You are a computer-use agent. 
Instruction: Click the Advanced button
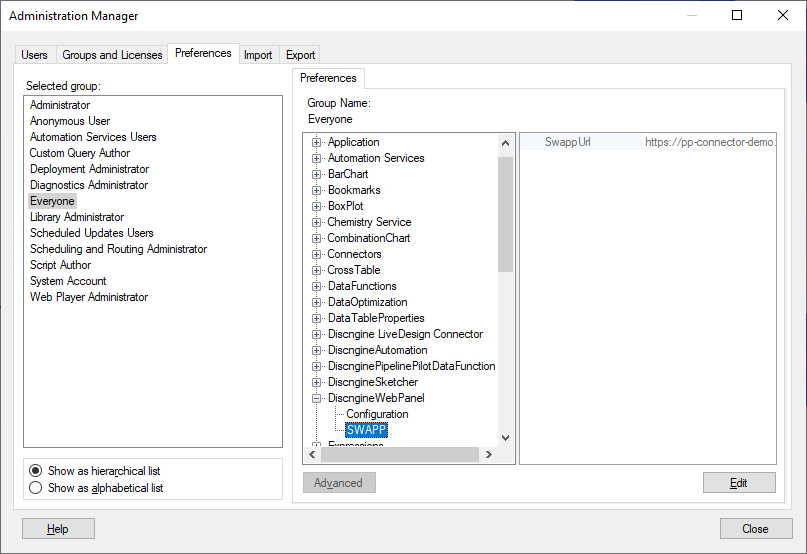point(339,482)
